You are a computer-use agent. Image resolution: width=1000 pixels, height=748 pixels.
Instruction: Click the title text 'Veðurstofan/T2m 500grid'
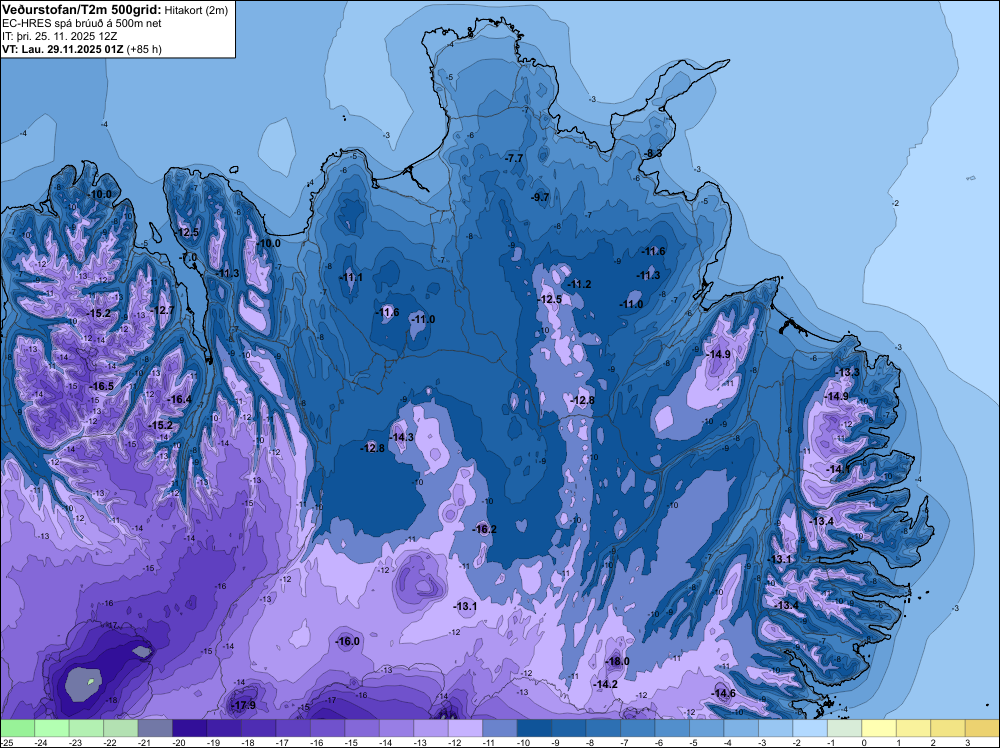[x=81, y=9]
